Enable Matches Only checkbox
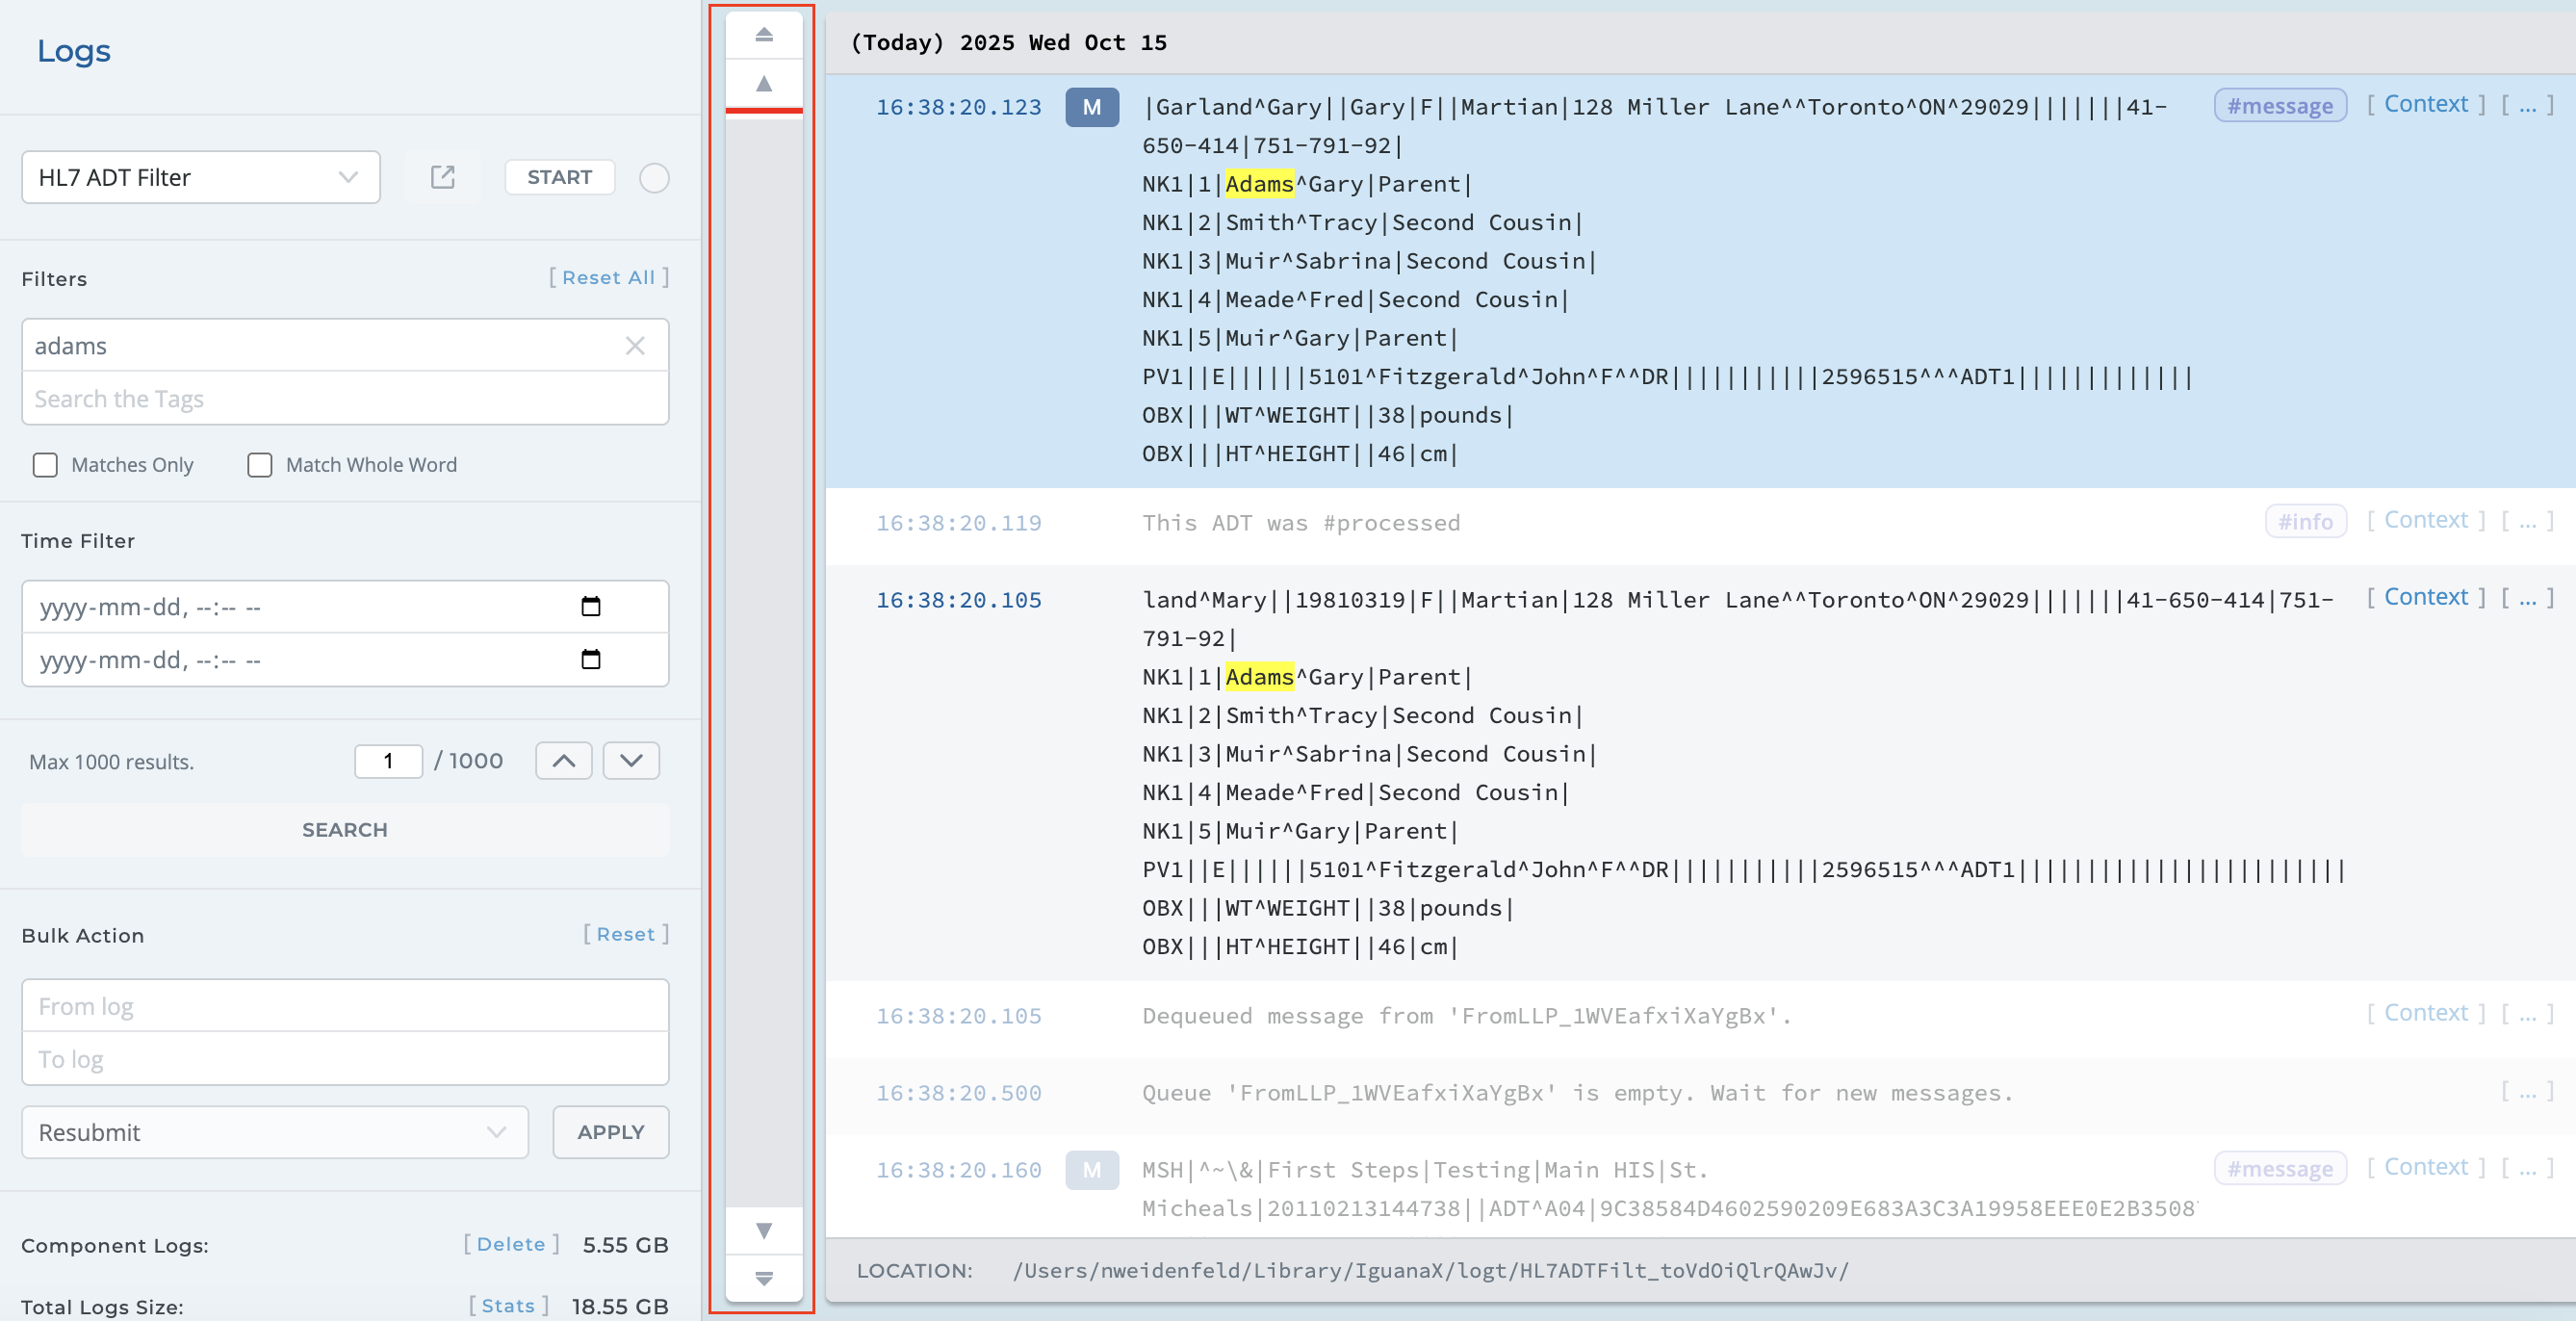2576x1321 pixels. tap(46, 465)
